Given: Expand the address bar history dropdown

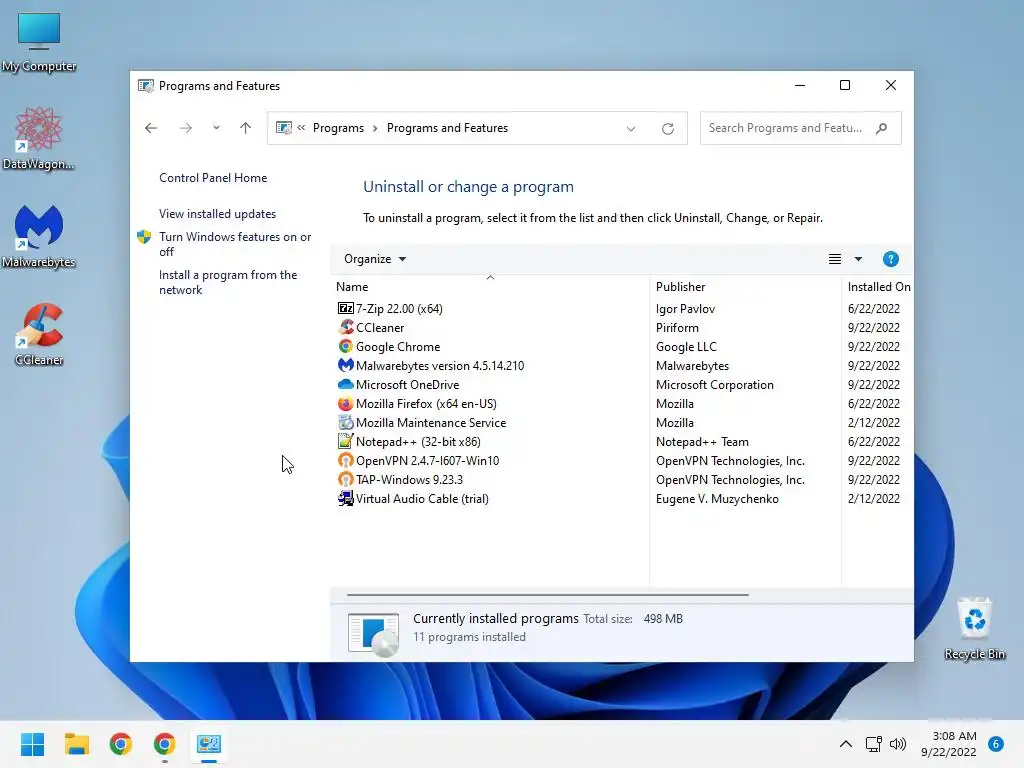Looking at the screenshot, I should [x=631, y=129].
